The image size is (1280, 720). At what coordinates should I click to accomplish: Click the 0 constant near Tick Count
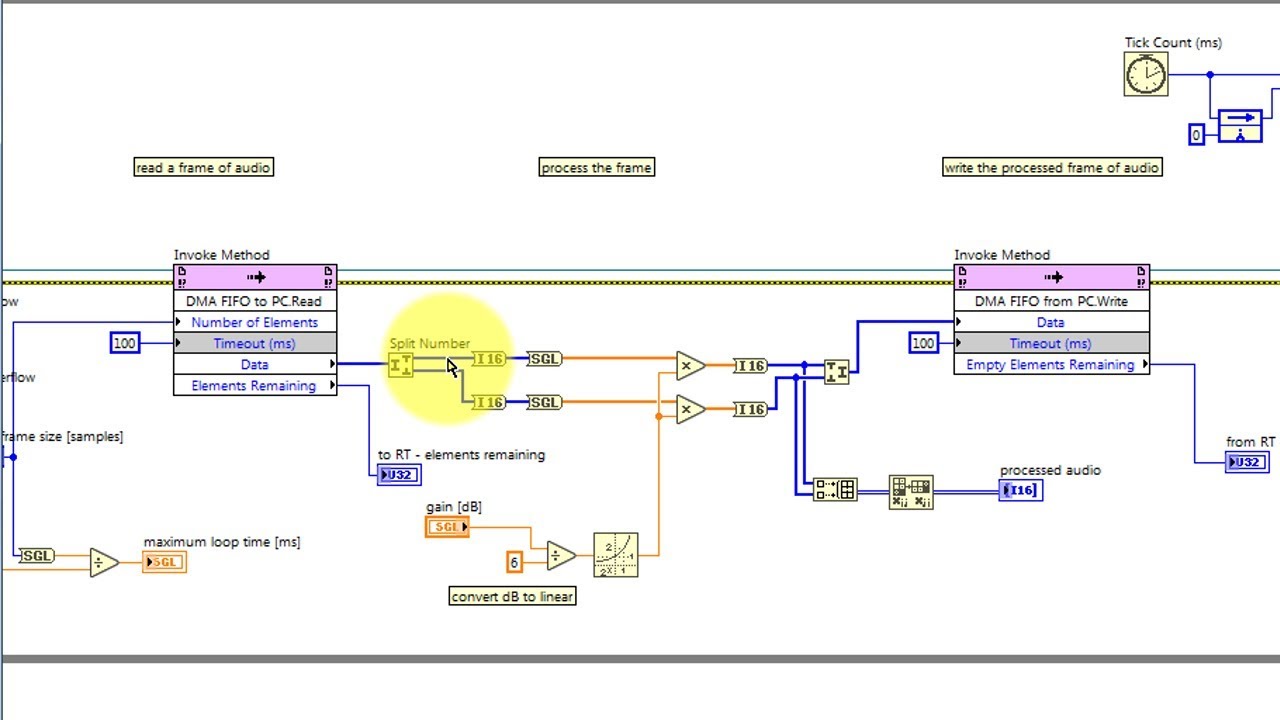tap(1196, 134)
